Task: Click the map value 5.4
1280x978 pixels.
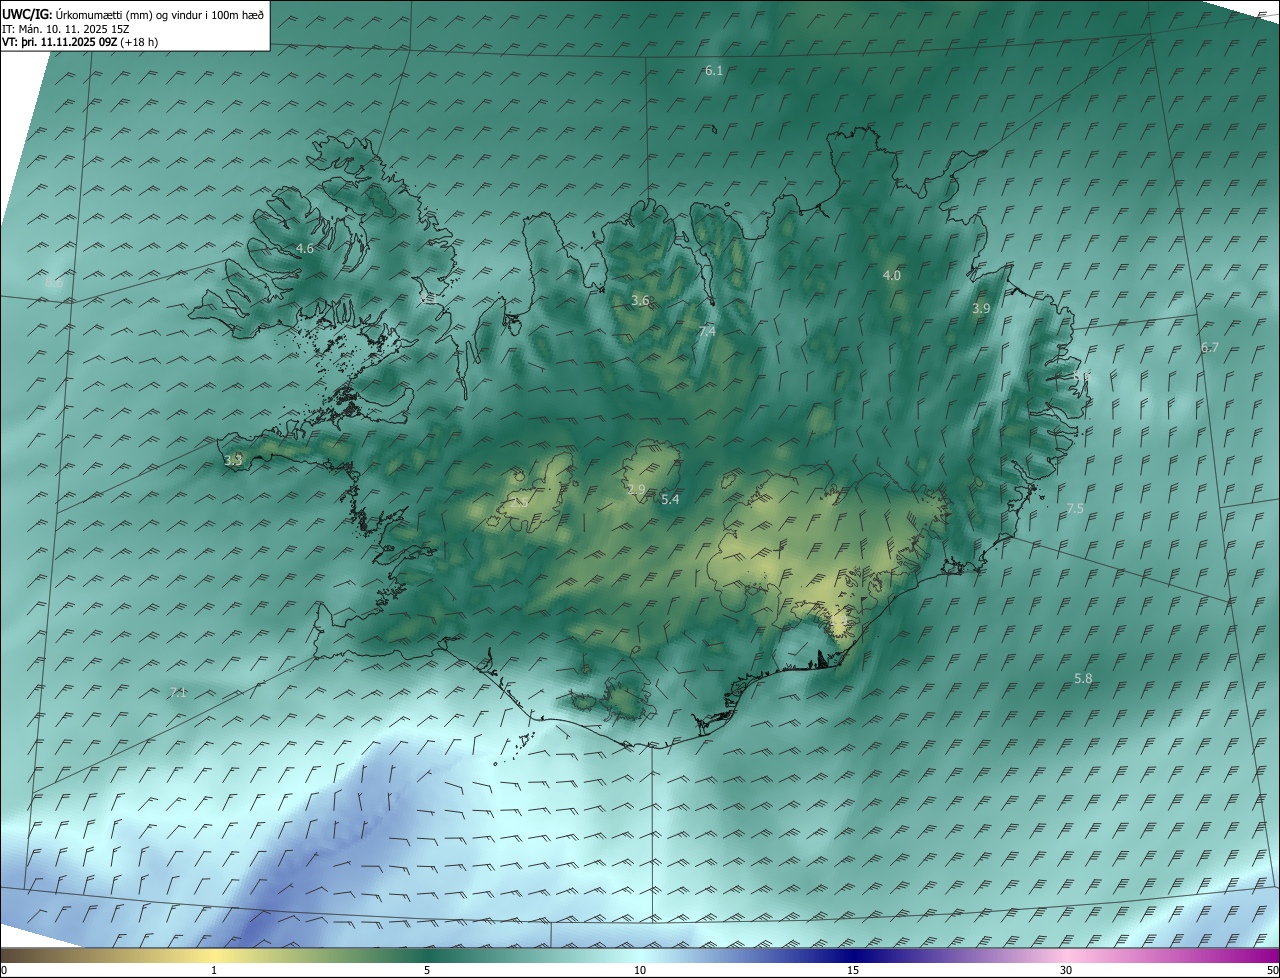Action: click(670, 499)
